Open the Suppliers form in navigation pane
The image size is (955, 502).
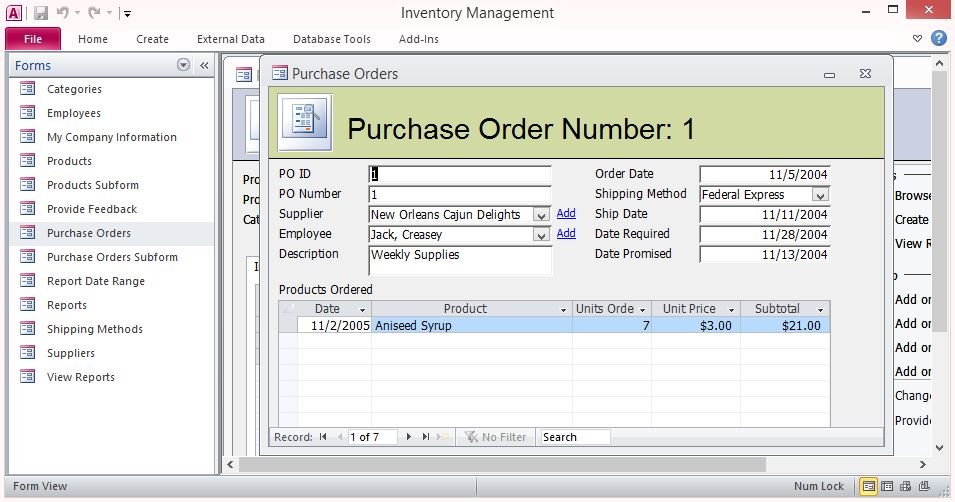pos(70,353)
